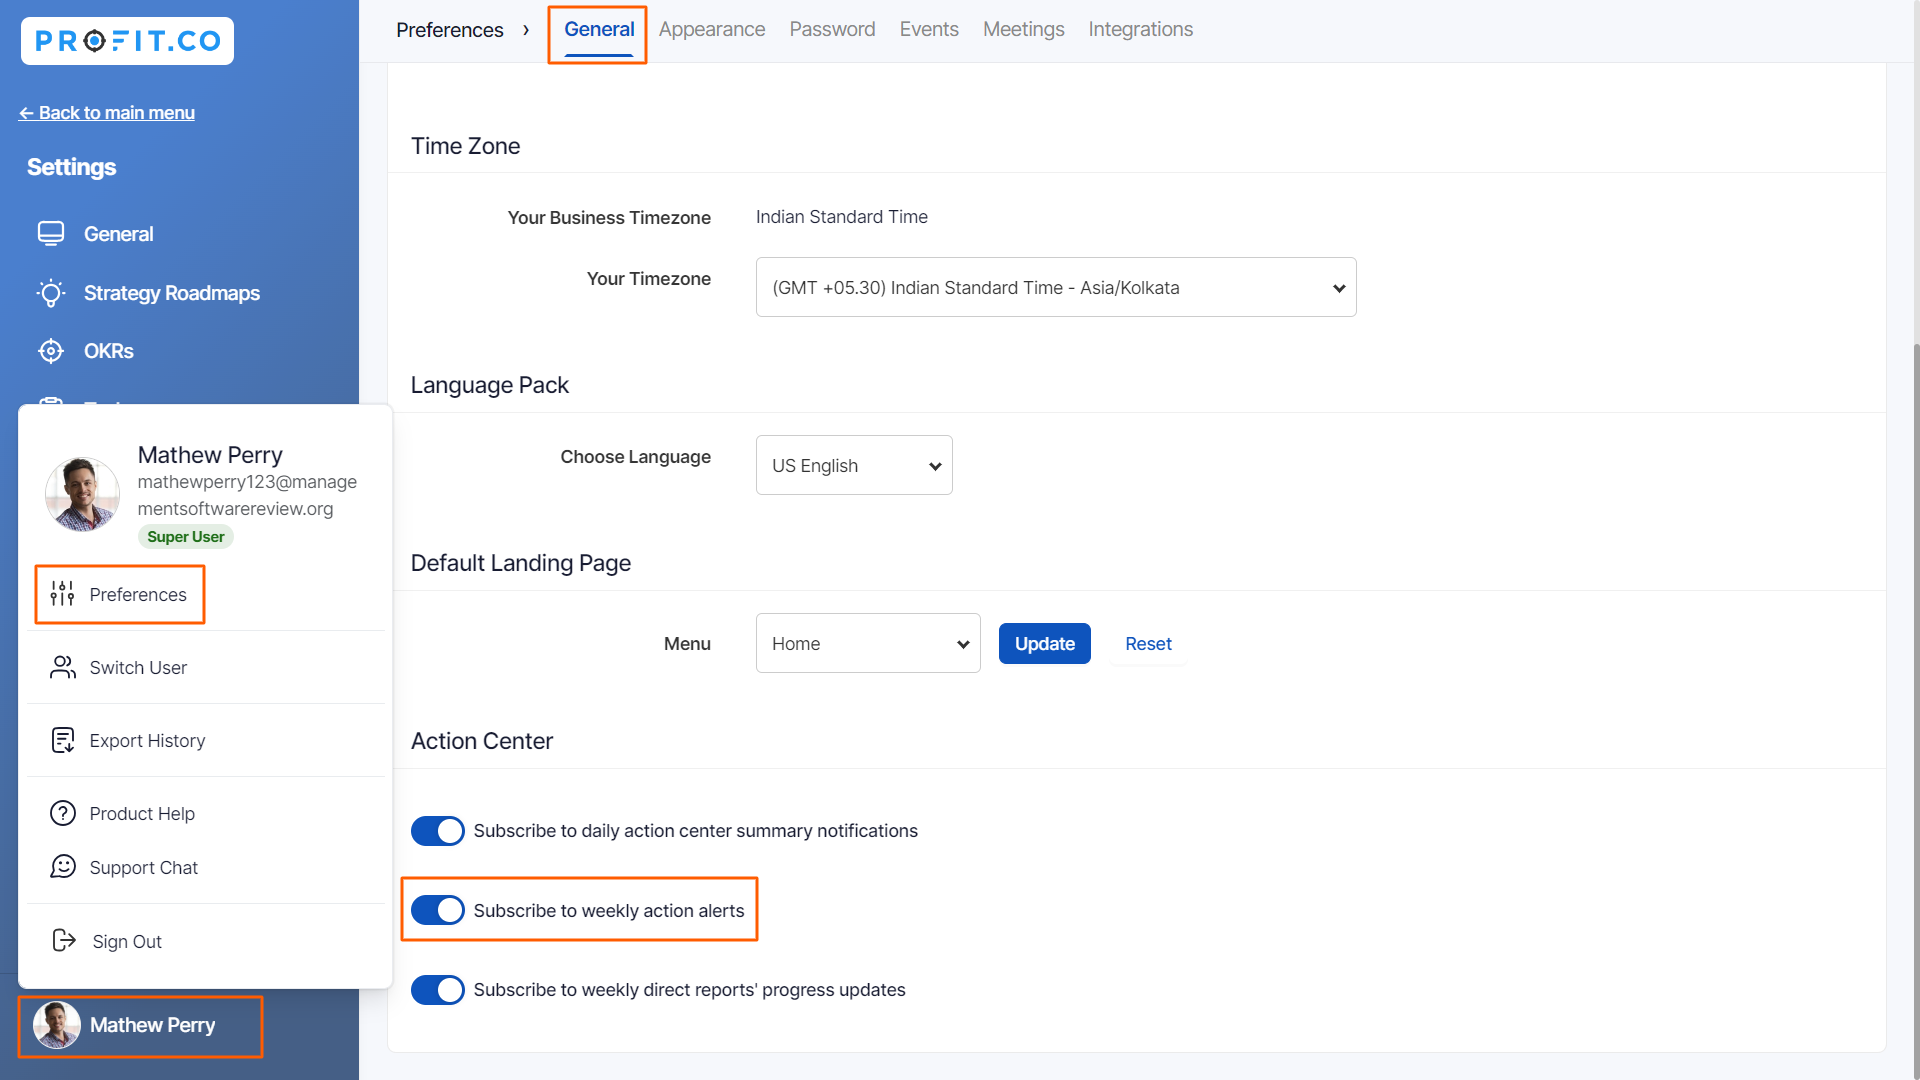Click Mathew Perry's avatar in popup card
Viewport: 1920px width, 1080px height.
coord(82,494)
